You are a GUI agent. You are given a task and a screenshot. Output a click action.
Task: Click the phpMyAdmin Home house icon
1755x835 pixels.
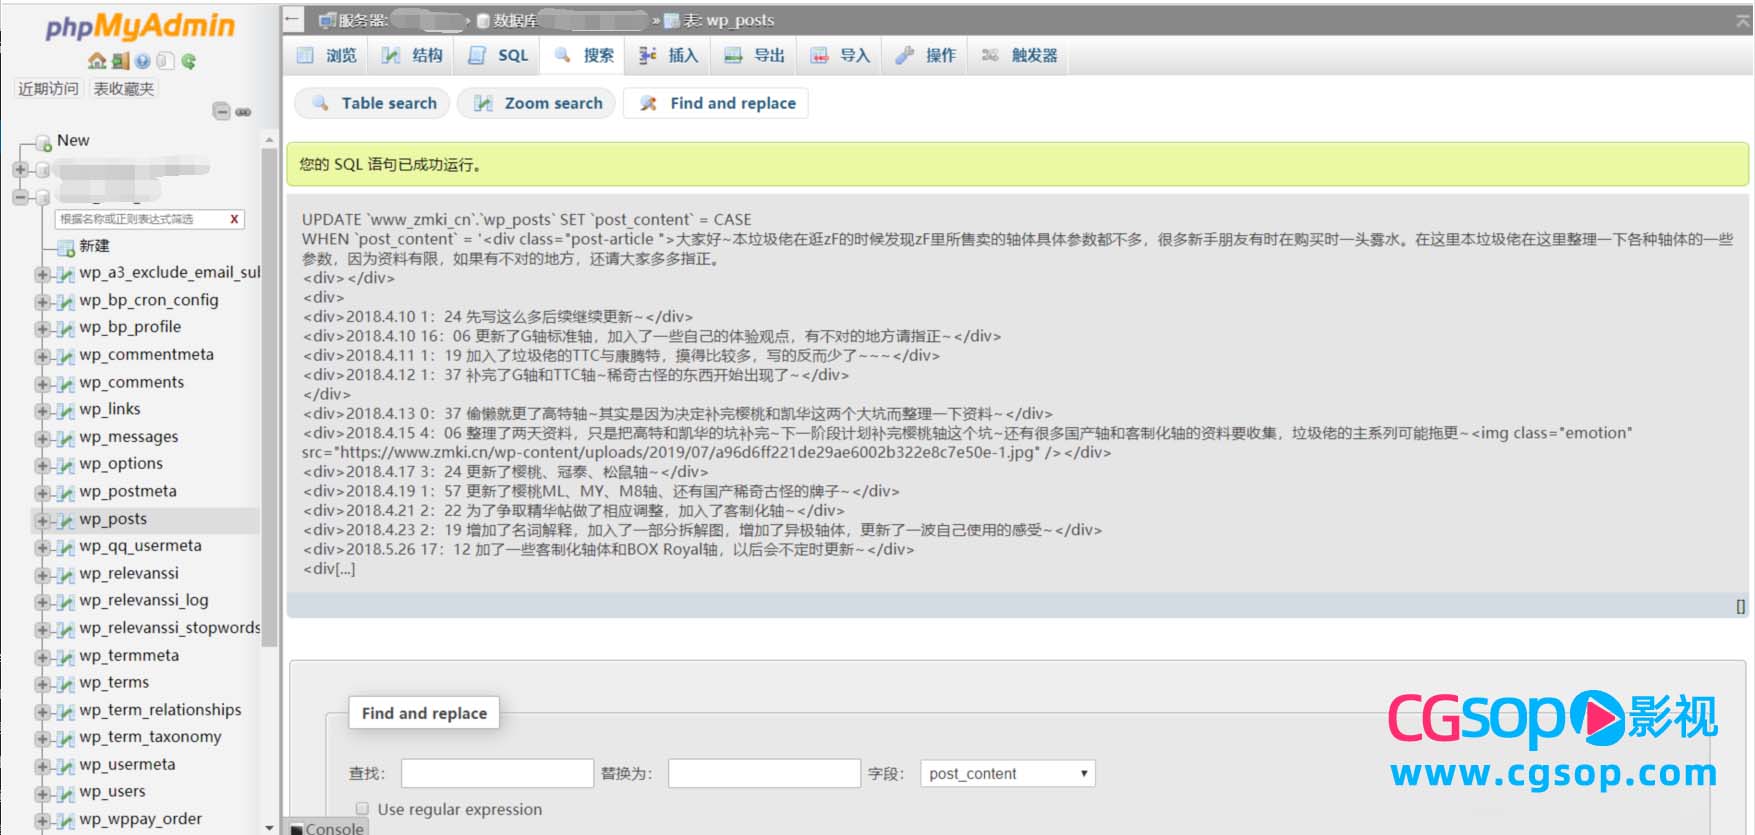(x=97, y=61)
